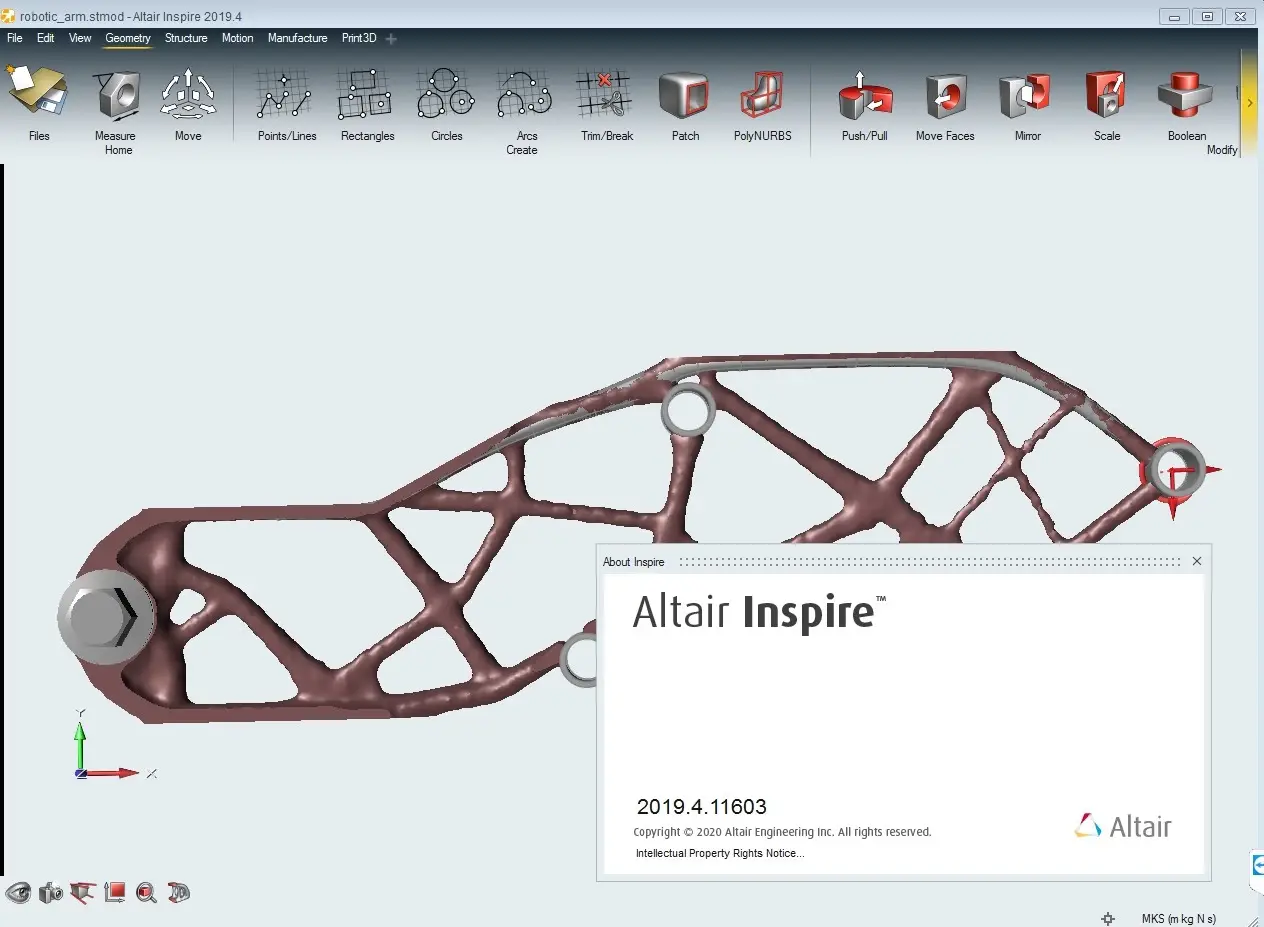The width and height of the screenshot is (1264, 927).
Task: Switch to the Motion ribbon tab
Action: click(237, 38)
